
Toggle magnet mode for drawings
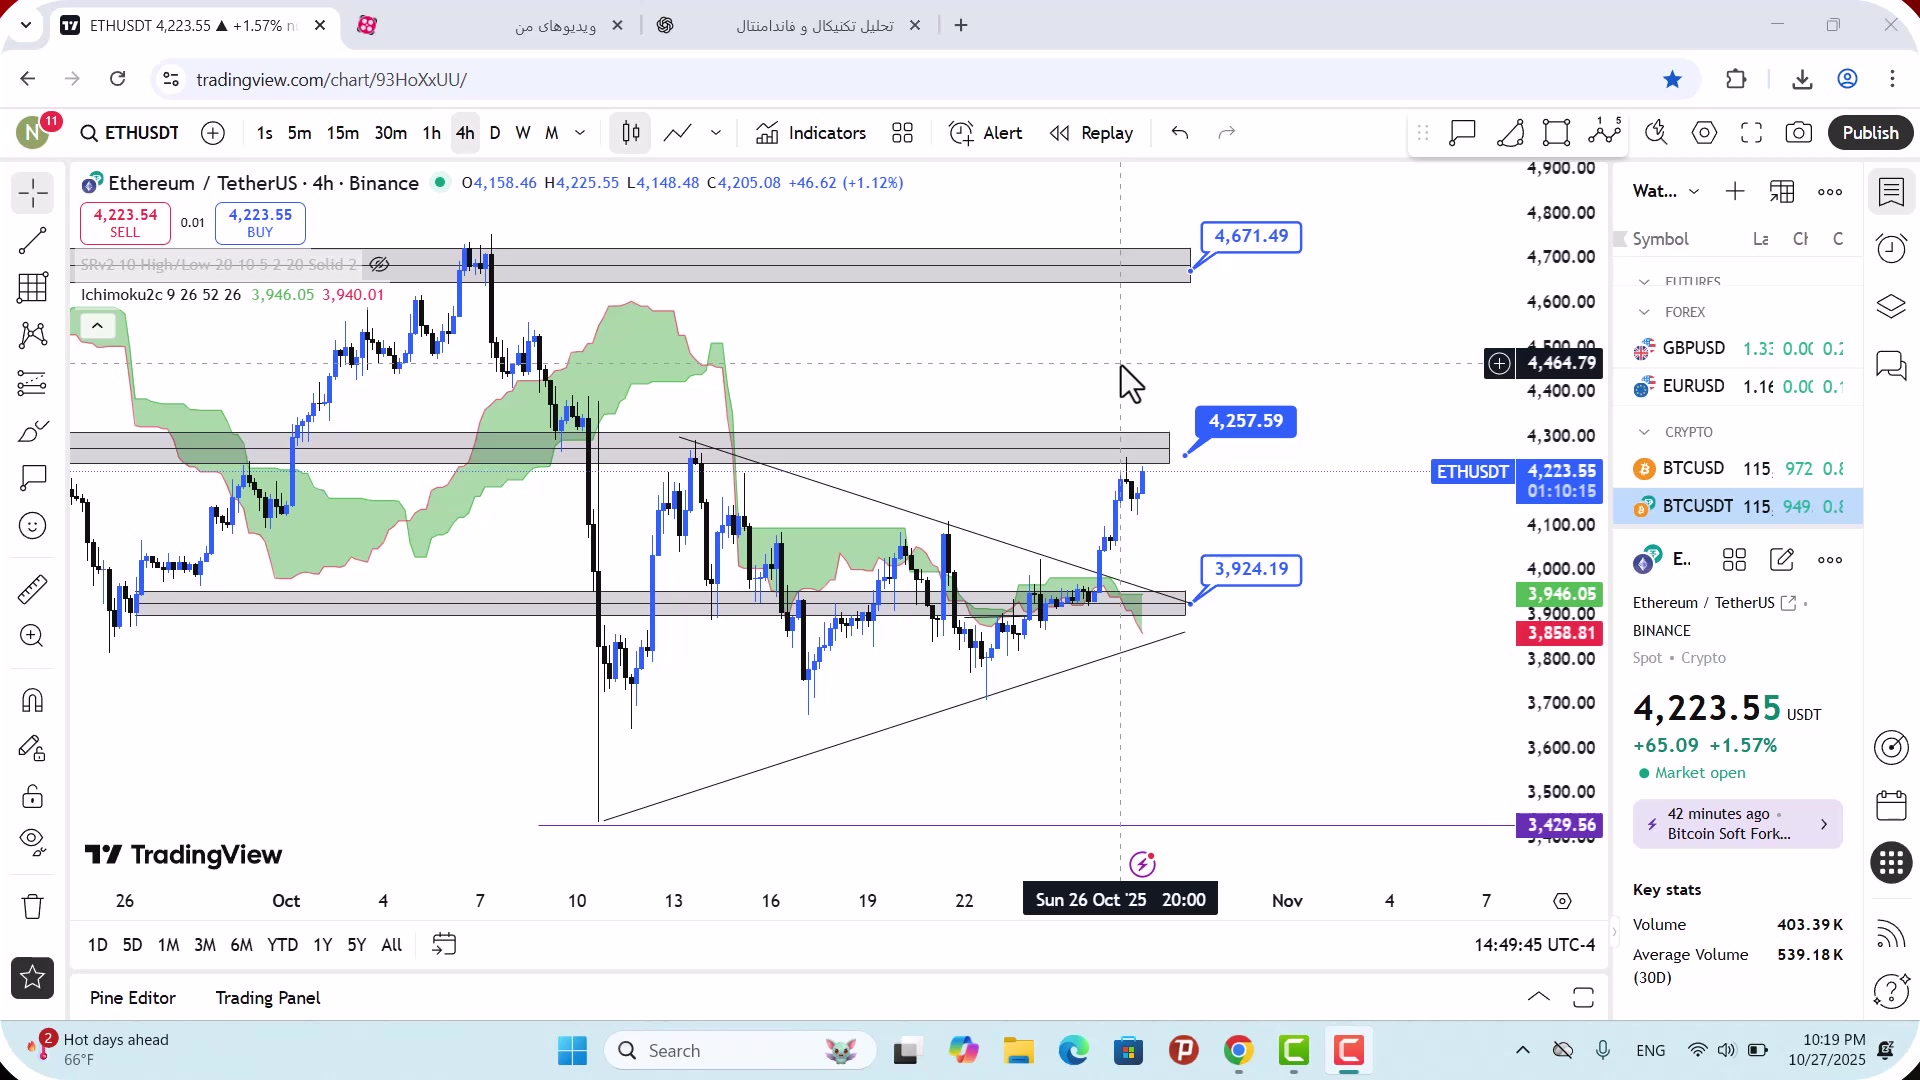(x=32, y=700)
